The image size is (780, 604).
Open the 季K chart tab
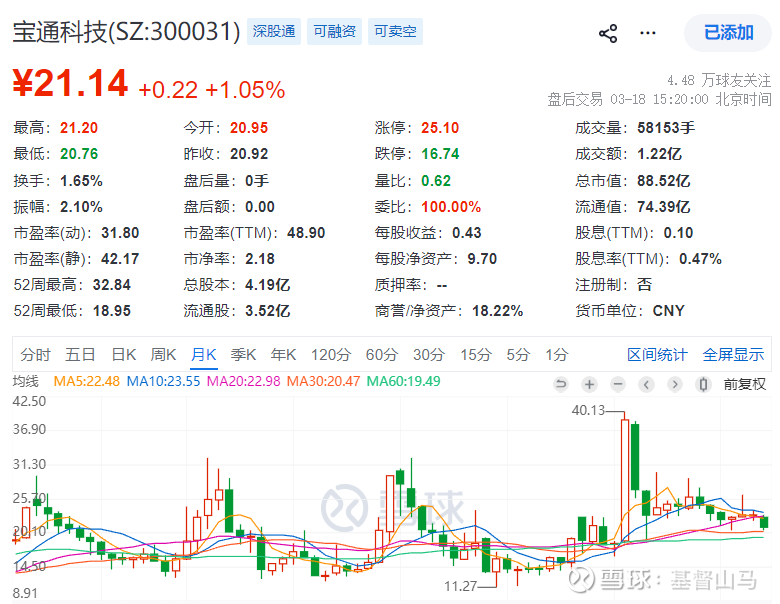[243, 355]
